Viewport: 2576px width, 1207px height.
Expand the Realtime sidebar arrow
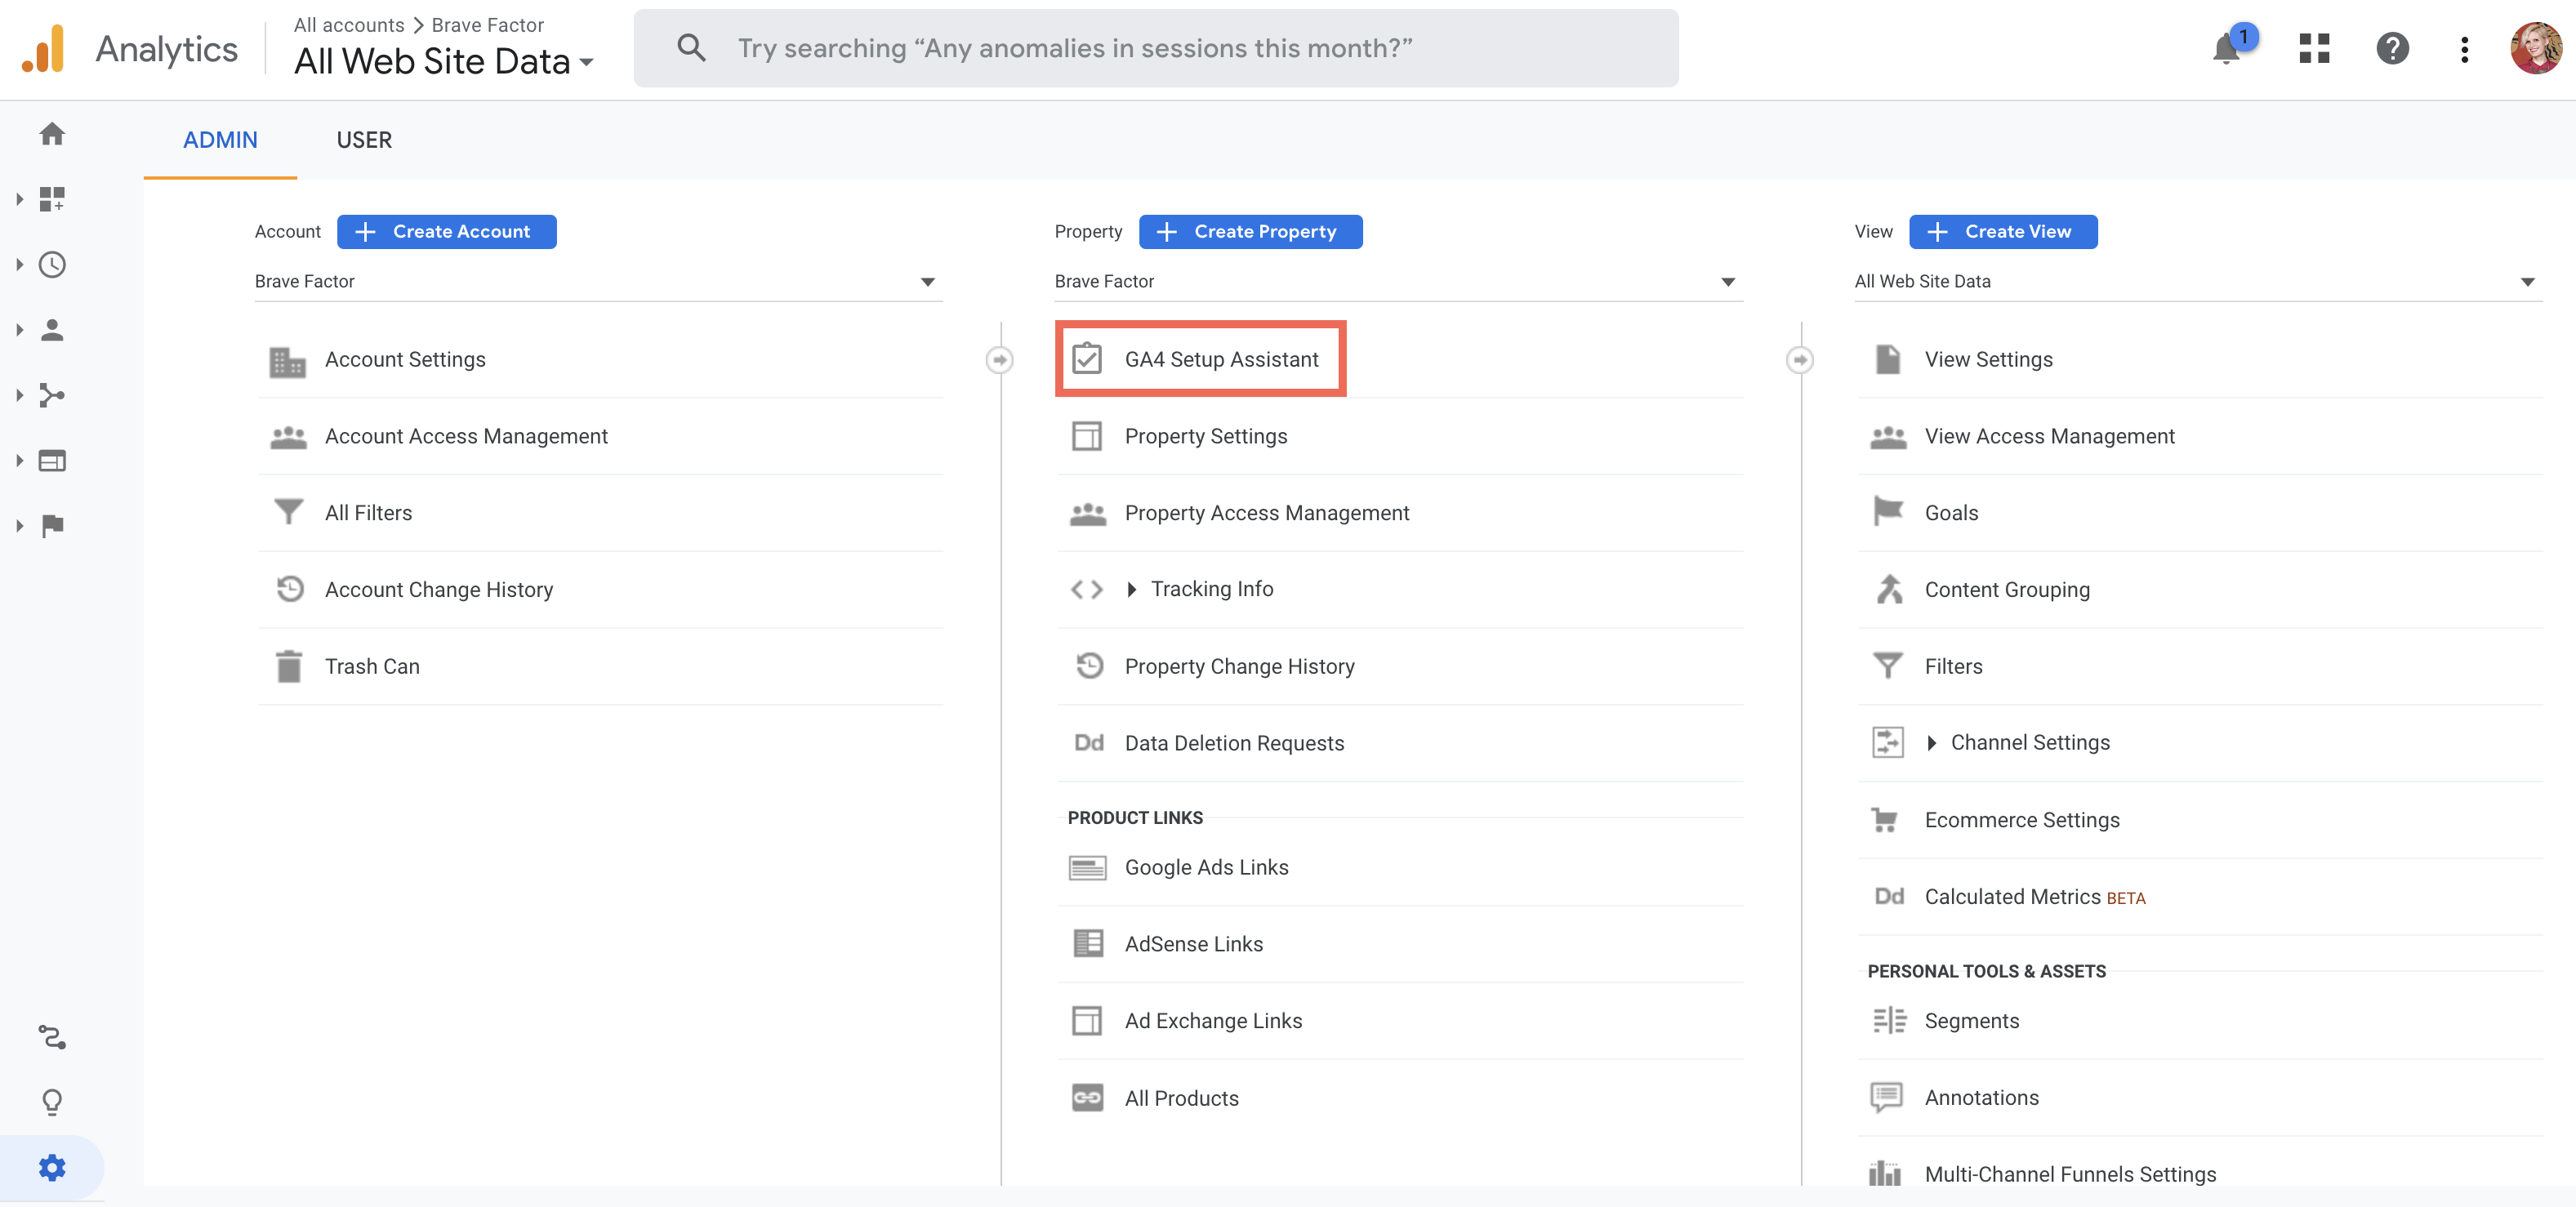(19, 265)
